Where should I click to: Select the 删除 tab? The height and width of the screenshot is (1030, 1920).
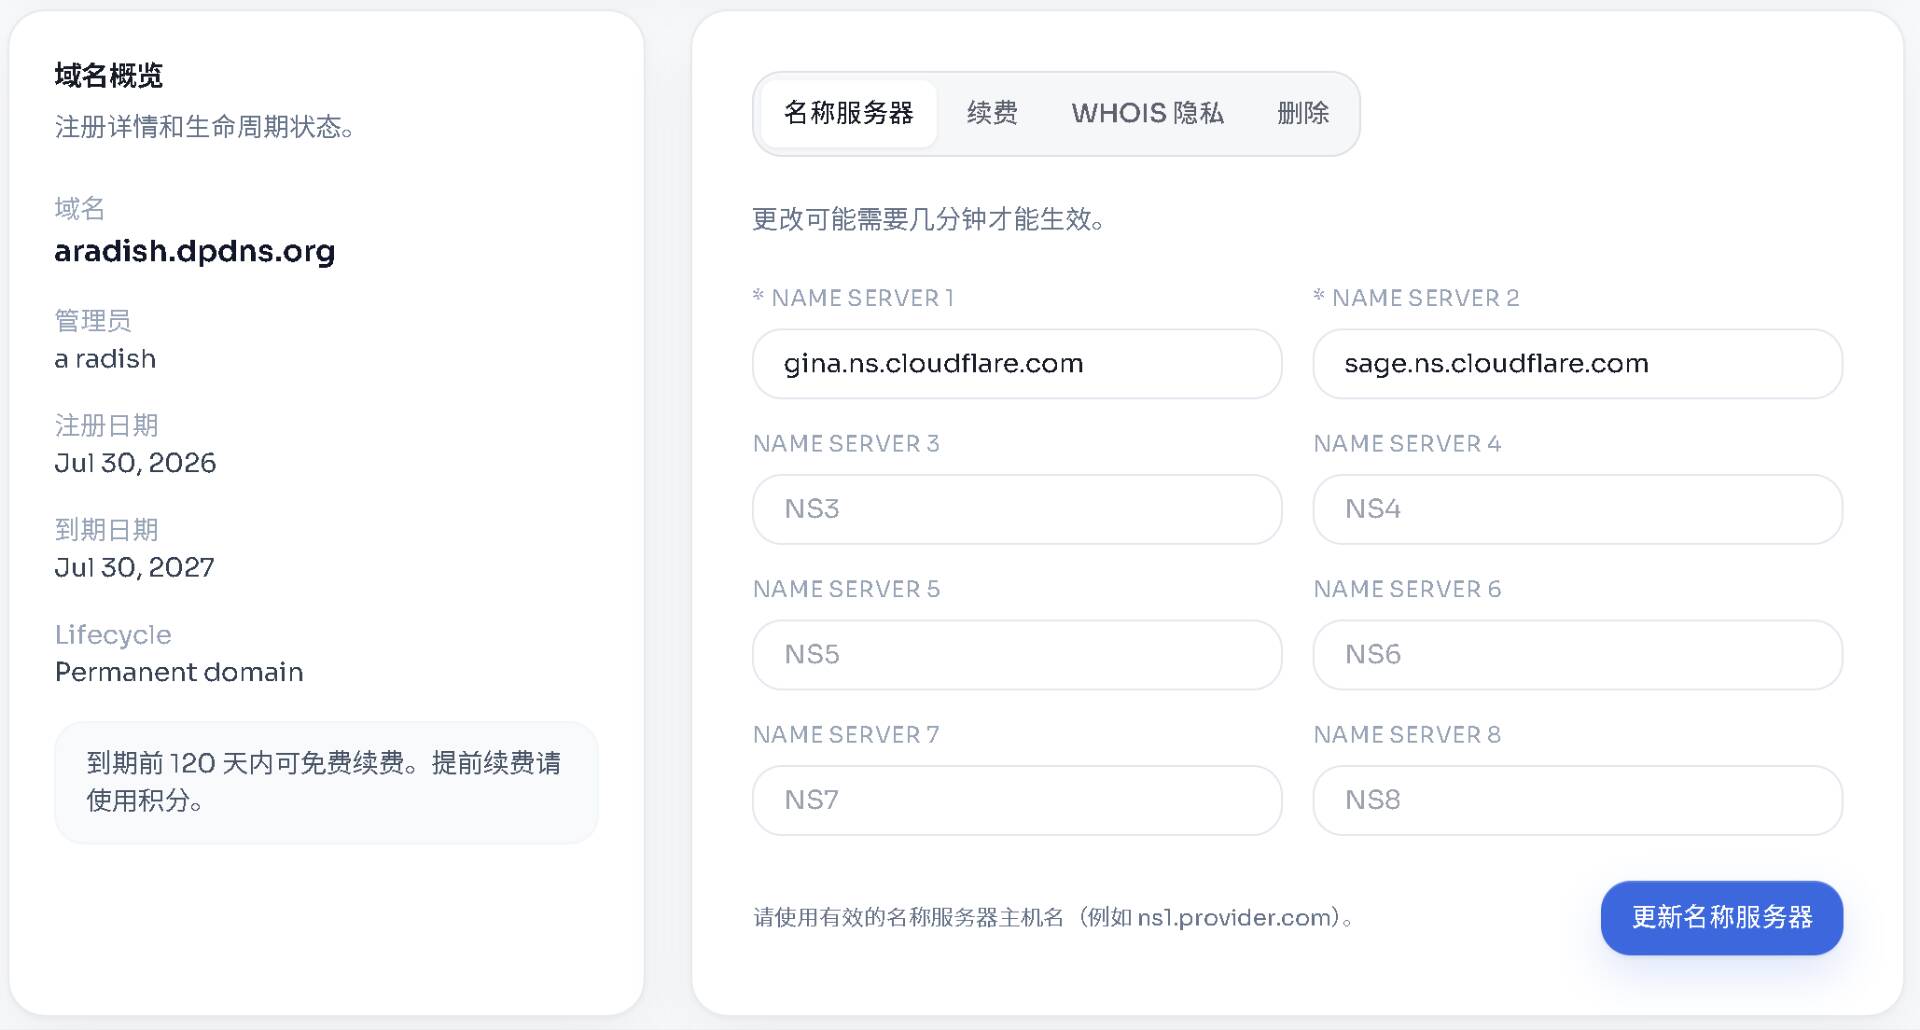1303,113
